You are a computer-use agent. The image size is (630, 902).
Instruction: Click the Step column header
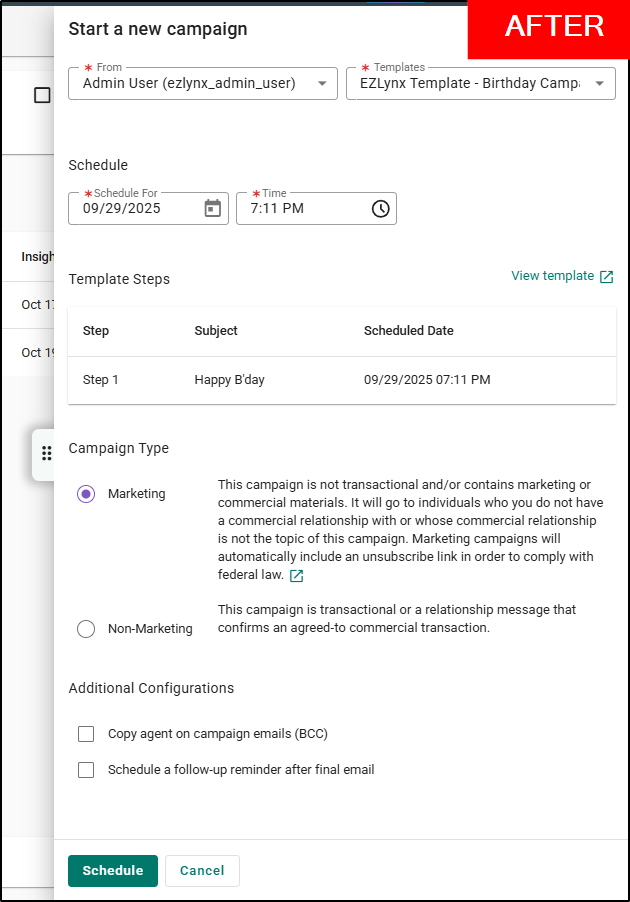pos(96,331)
